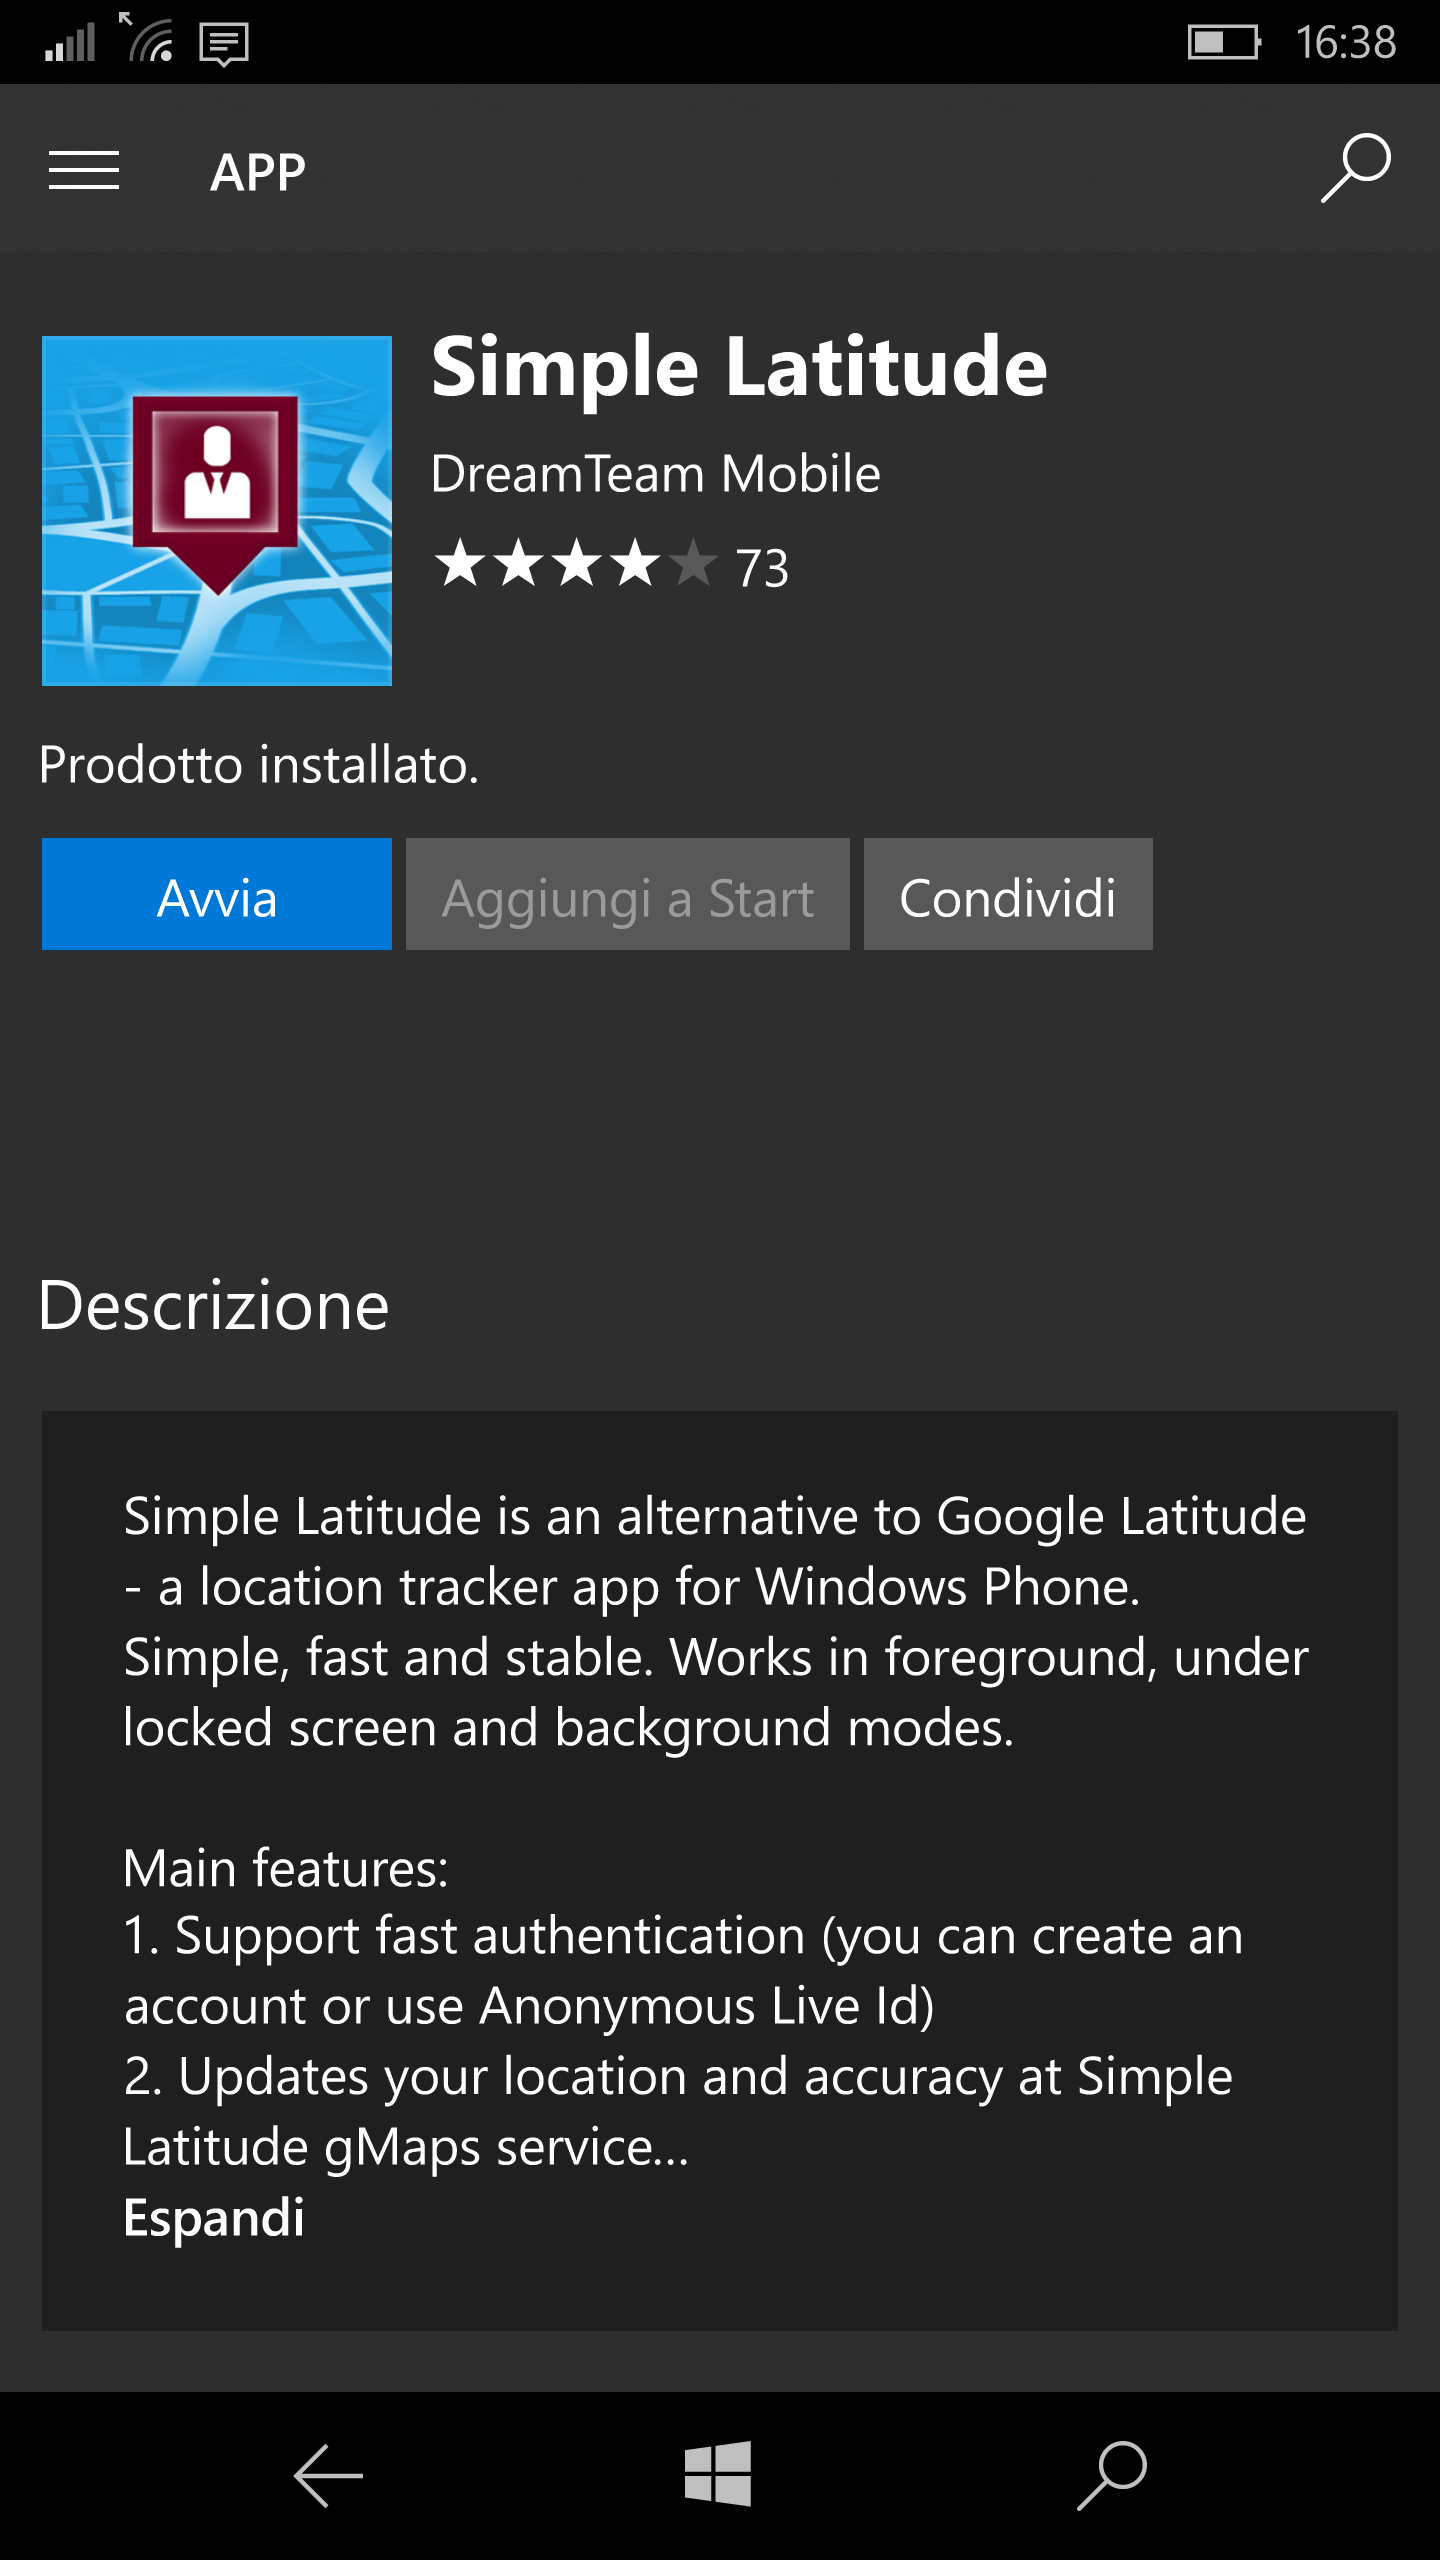This screenshot has width=1440, height=2560.
Task: Tap the notification message icon
Action: [x=224, y=43]
